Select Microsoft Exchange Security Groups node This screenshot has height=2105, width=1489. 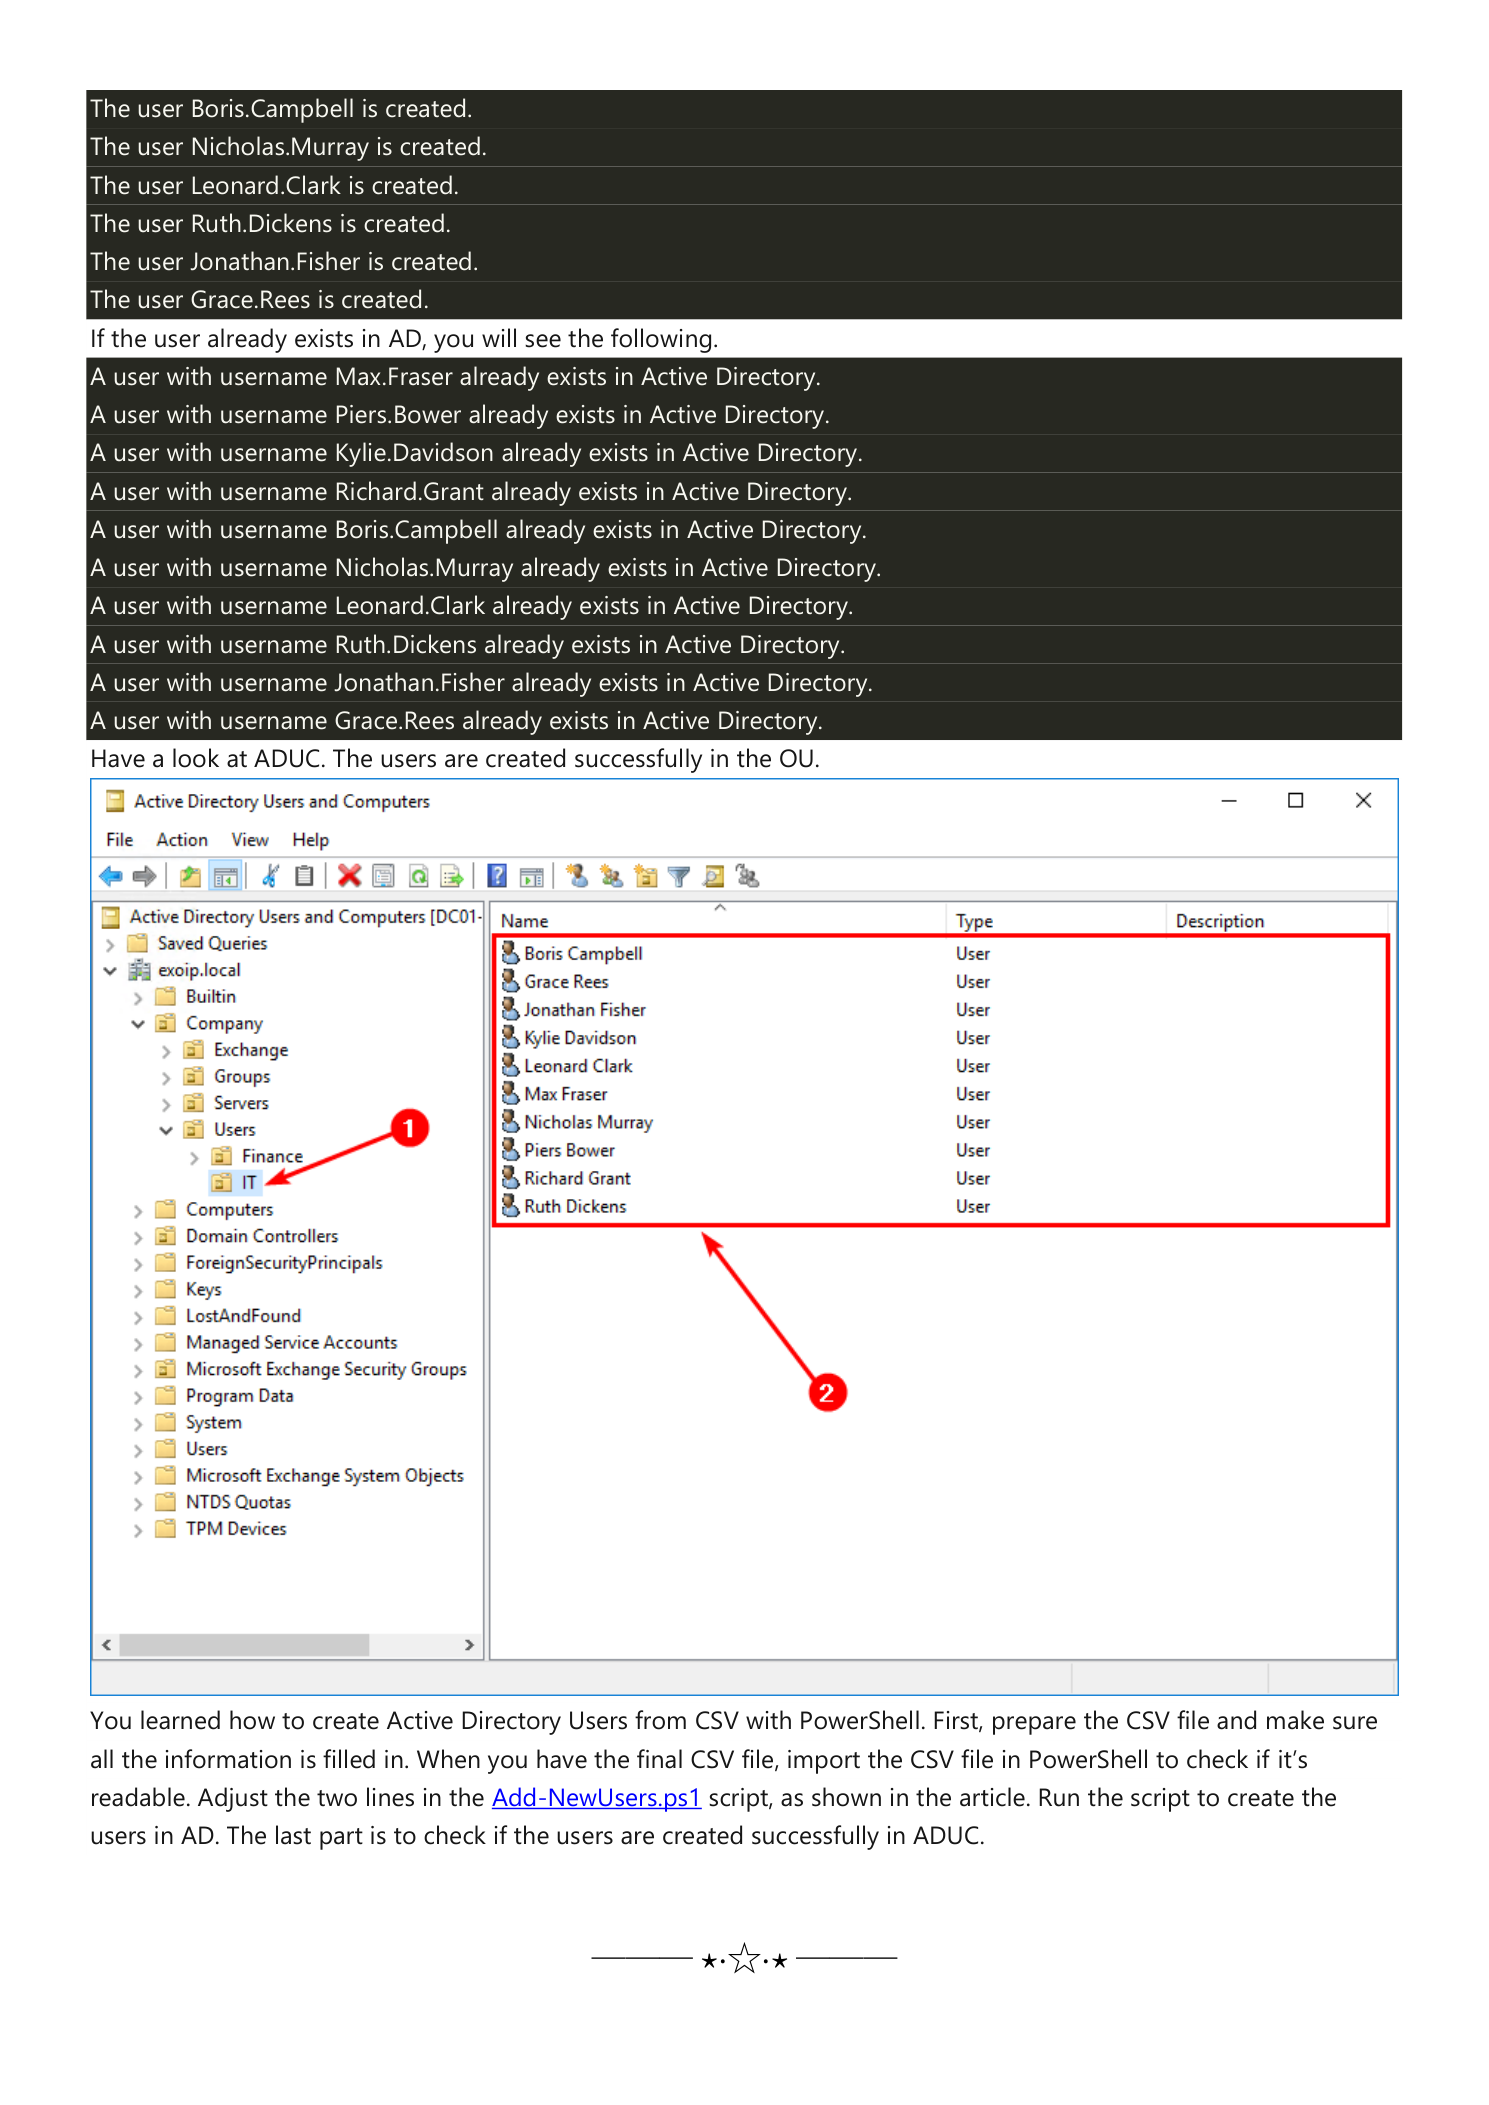[x=326, y=1369]
